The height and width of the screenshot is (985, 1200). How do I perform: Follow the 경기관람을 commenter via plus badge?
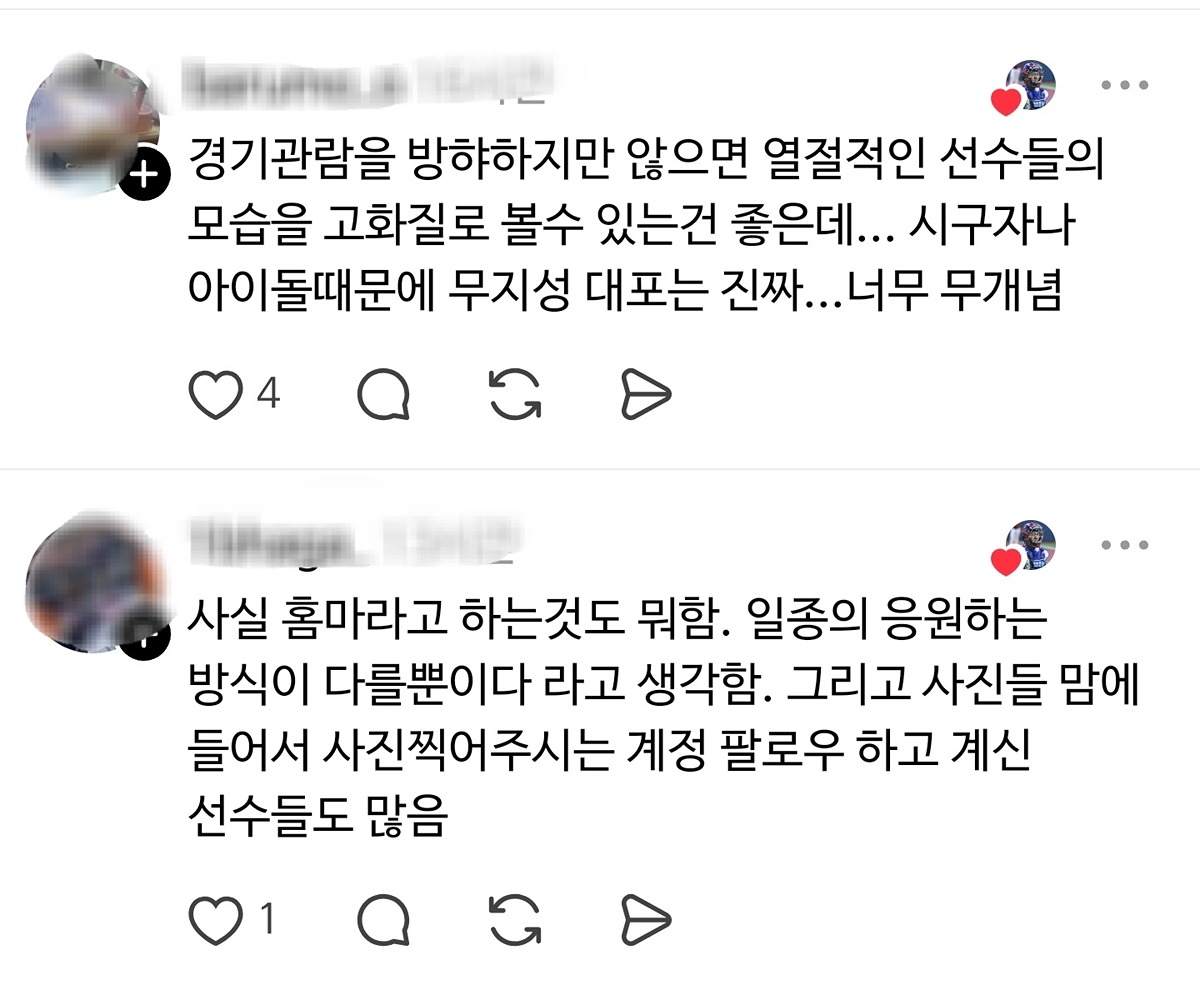(x=145, y=177)
